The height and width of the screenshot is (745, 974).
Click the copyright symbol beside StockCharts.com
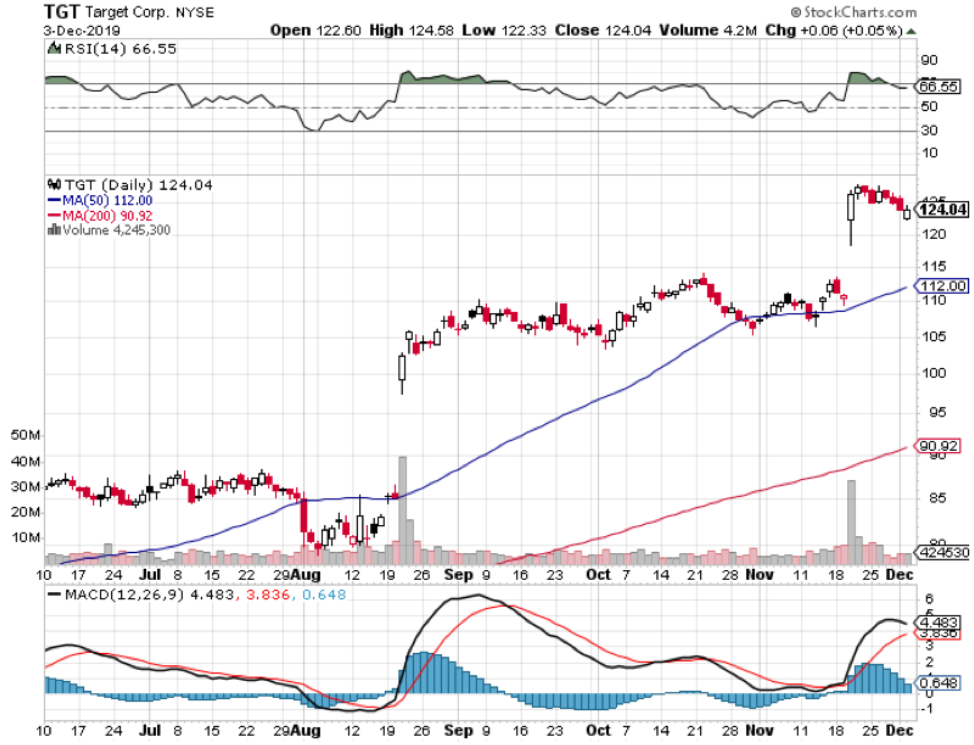point(795,13)
